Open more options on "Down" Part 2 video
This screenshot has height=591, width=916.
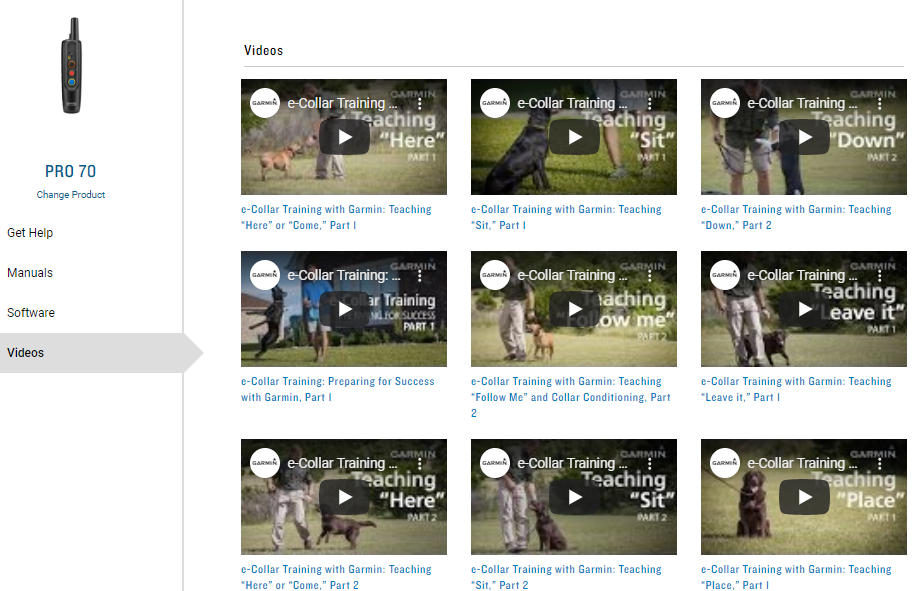point(880,103)
